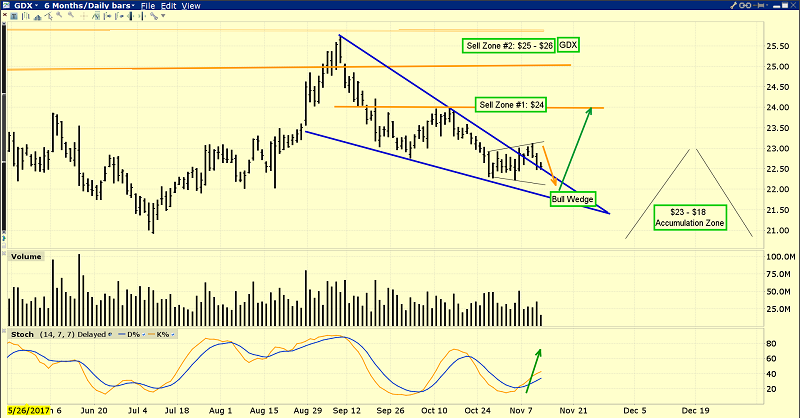Click the green GDX label box

pos(568,45)
